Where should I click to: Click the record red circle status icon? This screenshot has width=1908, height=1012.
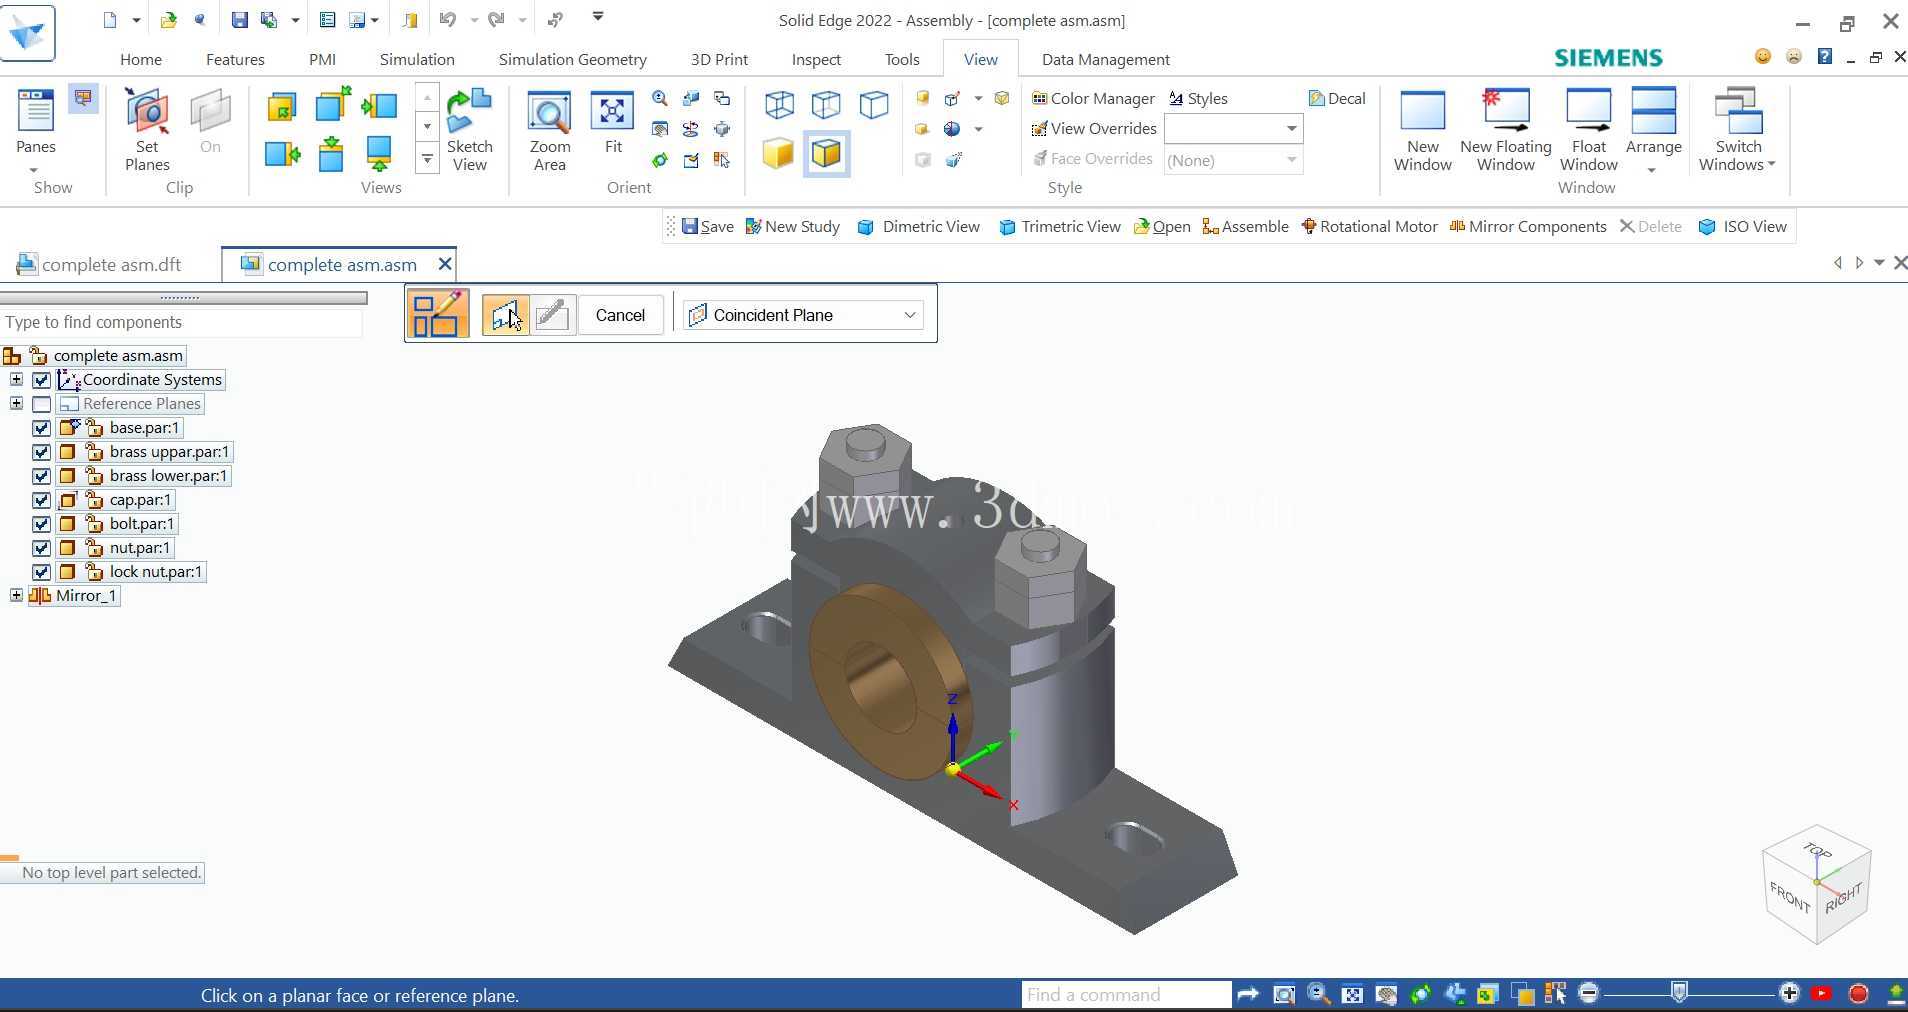point(1859,994)
